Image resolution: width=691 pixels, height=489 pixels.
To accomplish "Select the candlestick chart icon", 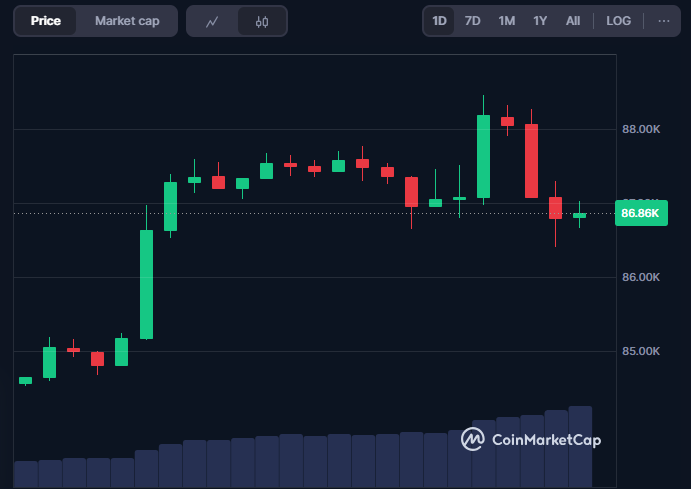I will coord(262,21).
